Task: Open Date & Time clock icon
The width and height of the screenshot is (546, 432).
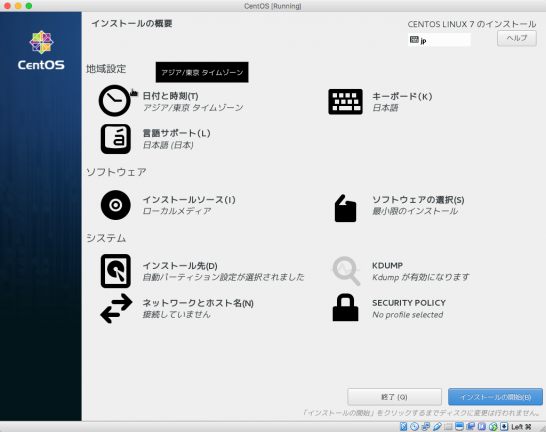Action: [115, 101]
